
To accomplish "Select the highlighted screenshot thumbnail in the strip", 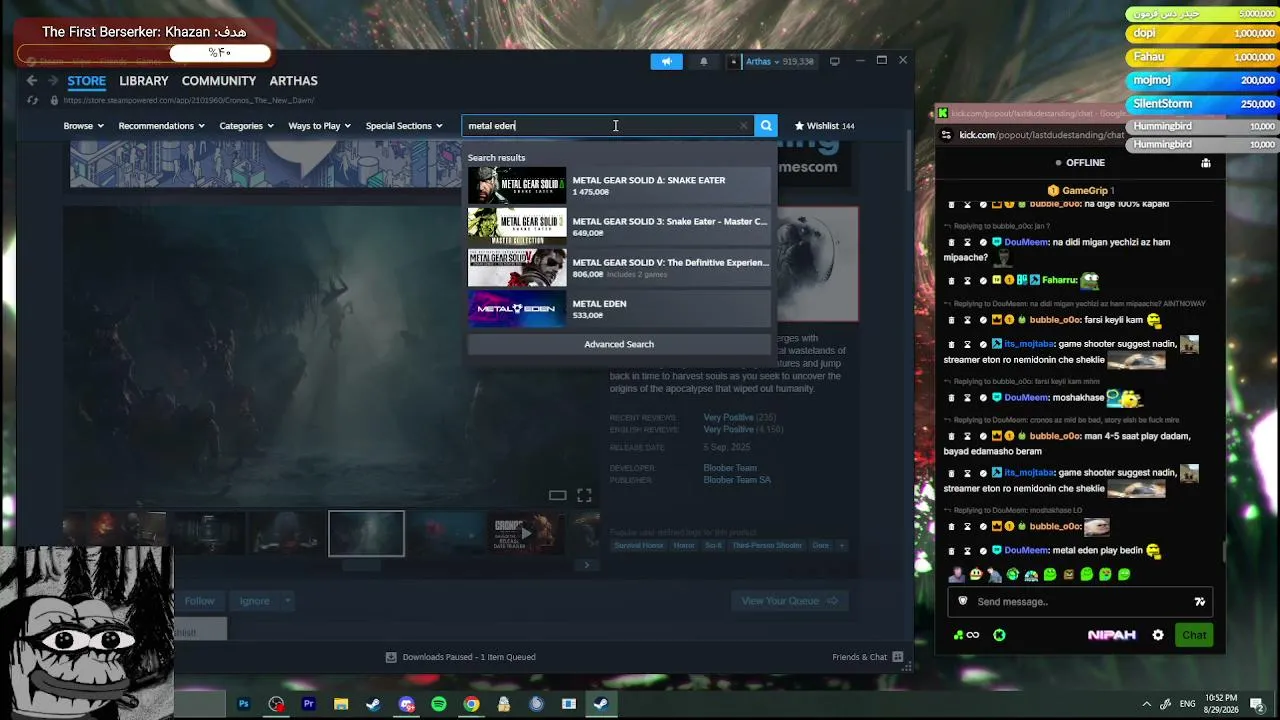I will tap(367, 533).
